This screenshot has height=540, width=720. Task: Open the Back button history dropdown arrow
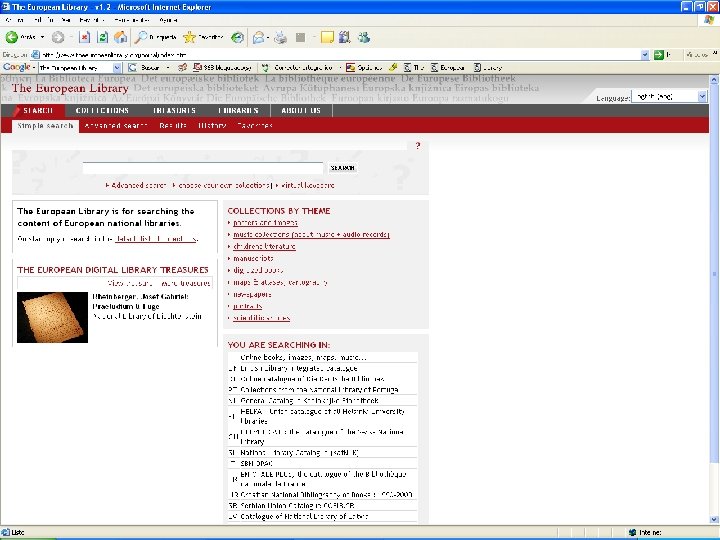(42, 37)
